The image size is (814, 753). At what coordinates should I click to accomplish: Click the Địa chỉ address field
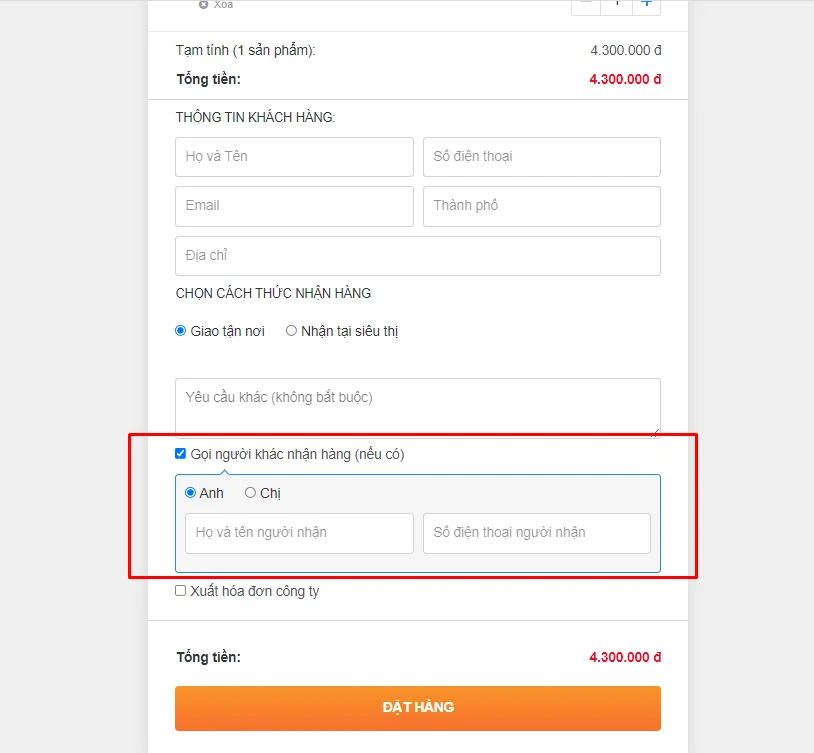417,256
